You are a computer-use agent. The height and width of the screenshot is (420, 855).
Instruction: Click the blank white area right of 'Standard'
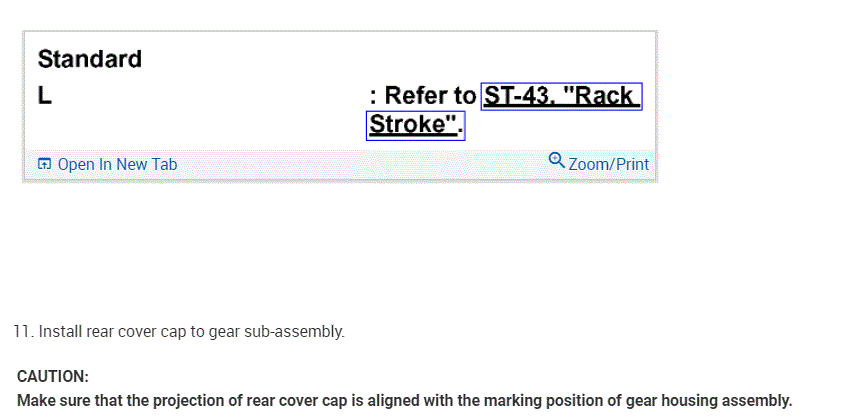point(400,59)
